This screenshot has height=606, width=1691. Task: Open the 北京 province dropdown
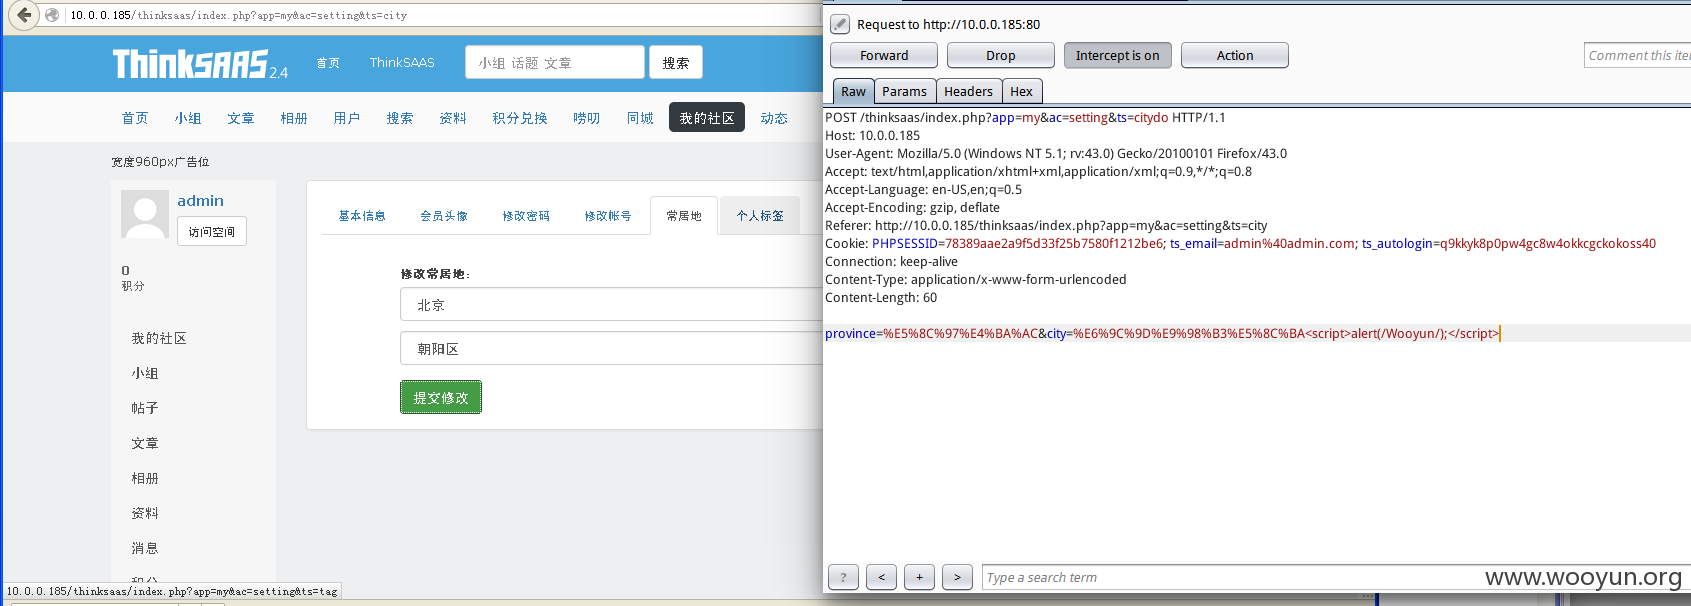coord(611,305)
